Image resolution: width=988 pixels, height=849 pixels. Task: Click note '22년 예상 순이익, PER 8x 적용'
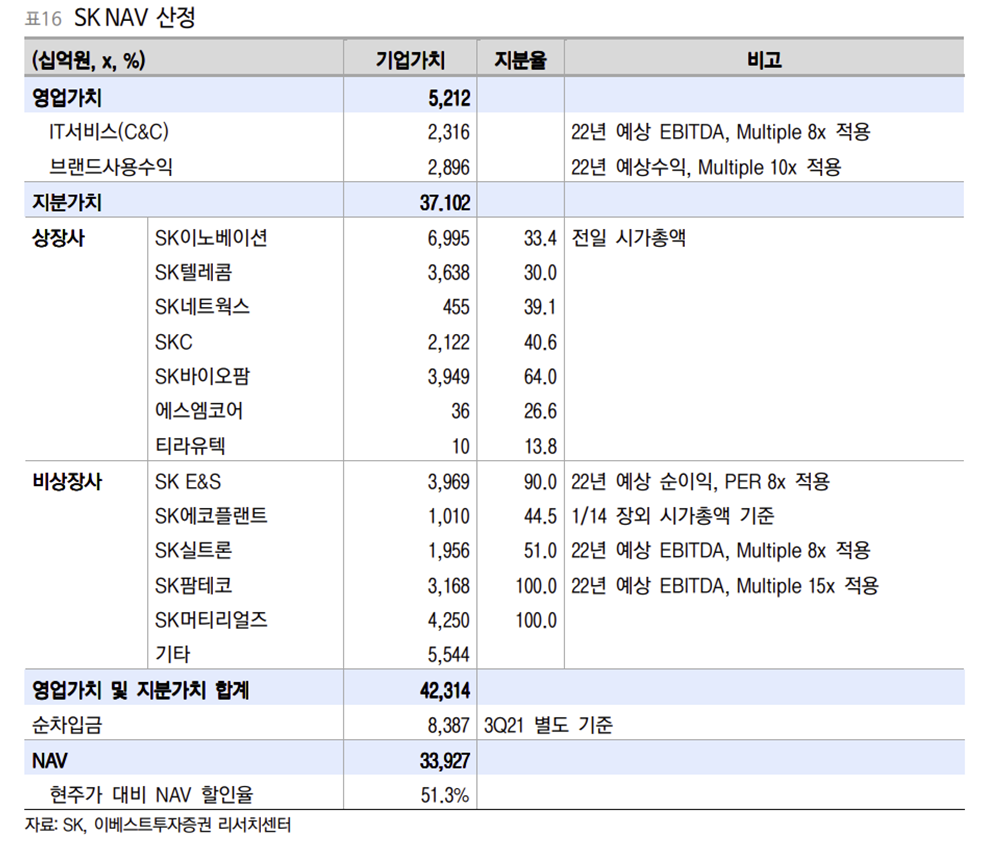point(701,482)
